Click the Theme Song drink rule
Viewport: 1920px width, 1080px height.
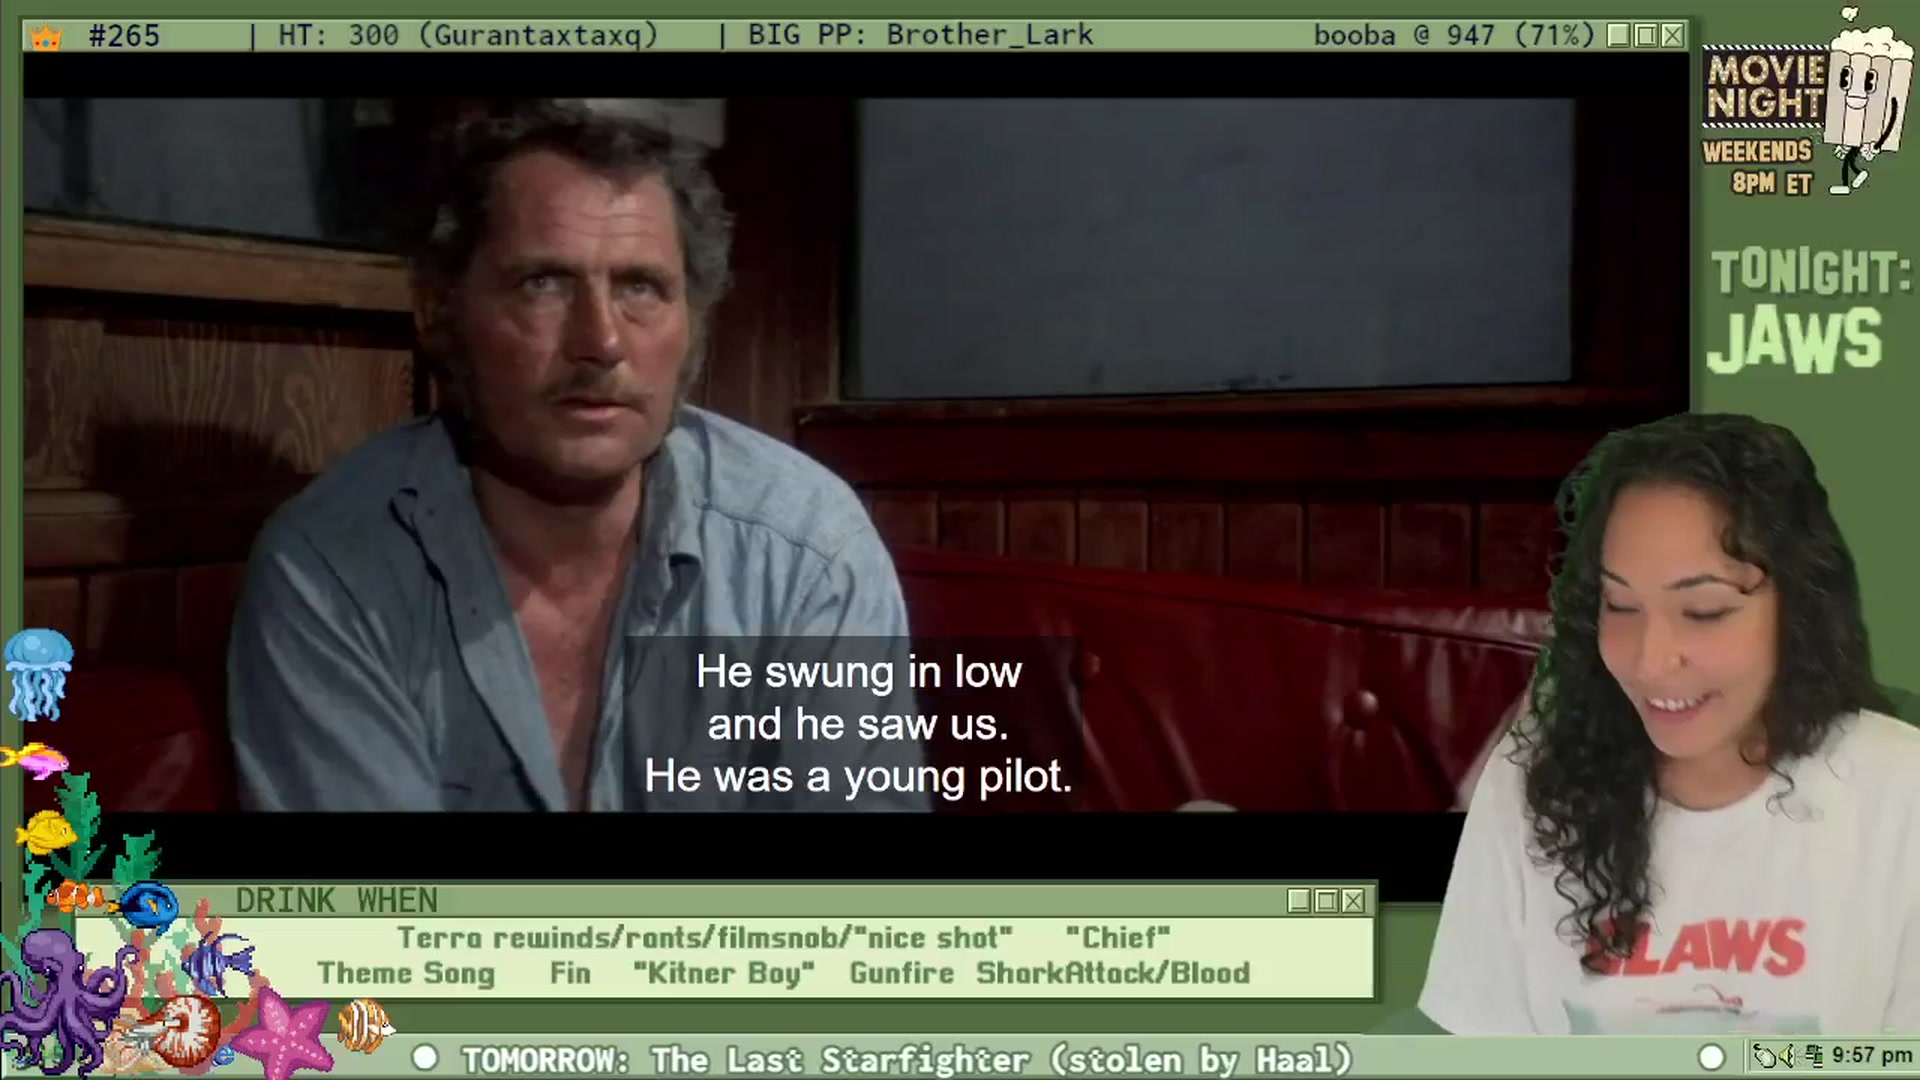click(406, 974)
